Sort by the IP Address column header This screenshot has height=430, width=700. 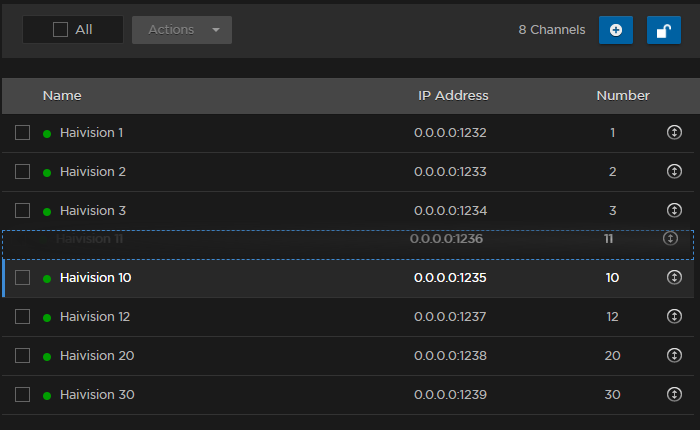pos(453,96)
